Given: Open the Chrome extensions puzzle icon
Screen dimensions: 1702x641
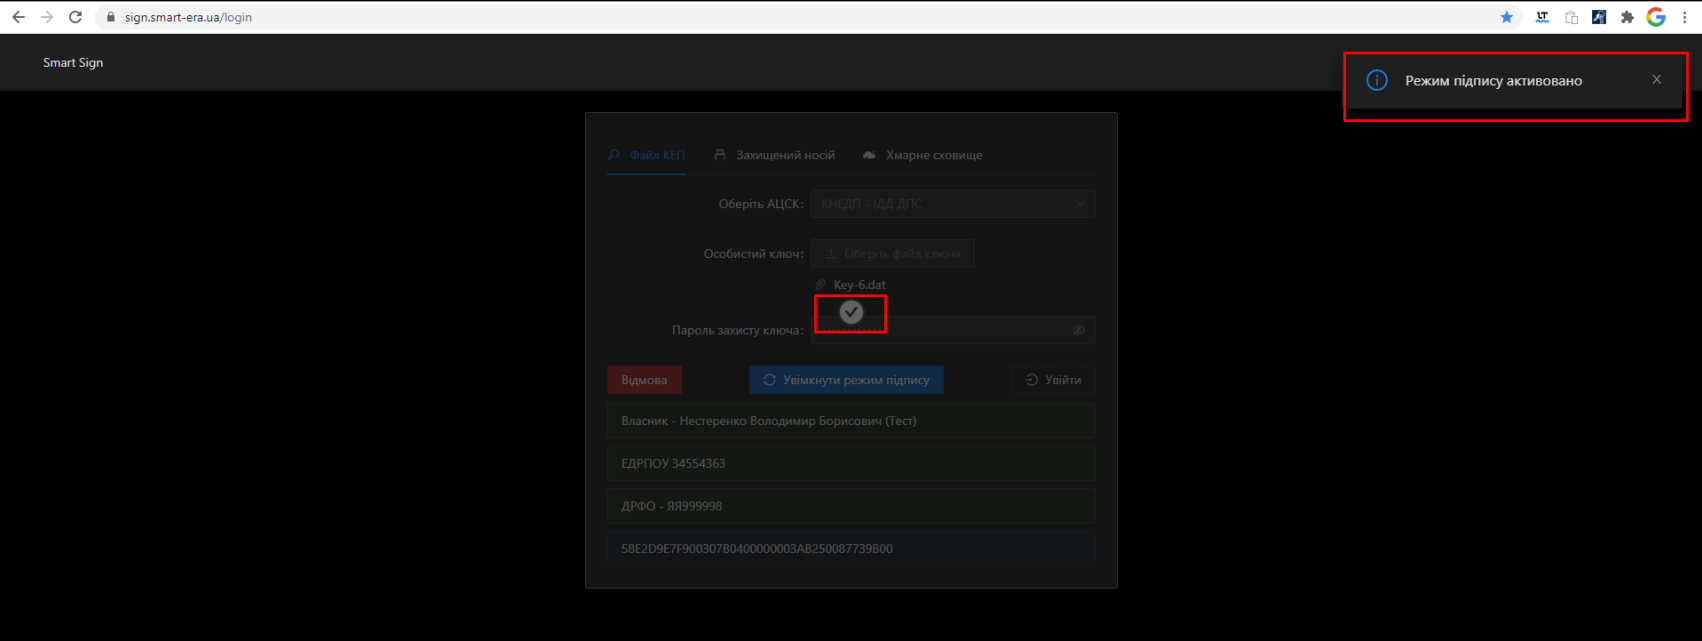Looking at the screenshot, I should pos(1627,17).
